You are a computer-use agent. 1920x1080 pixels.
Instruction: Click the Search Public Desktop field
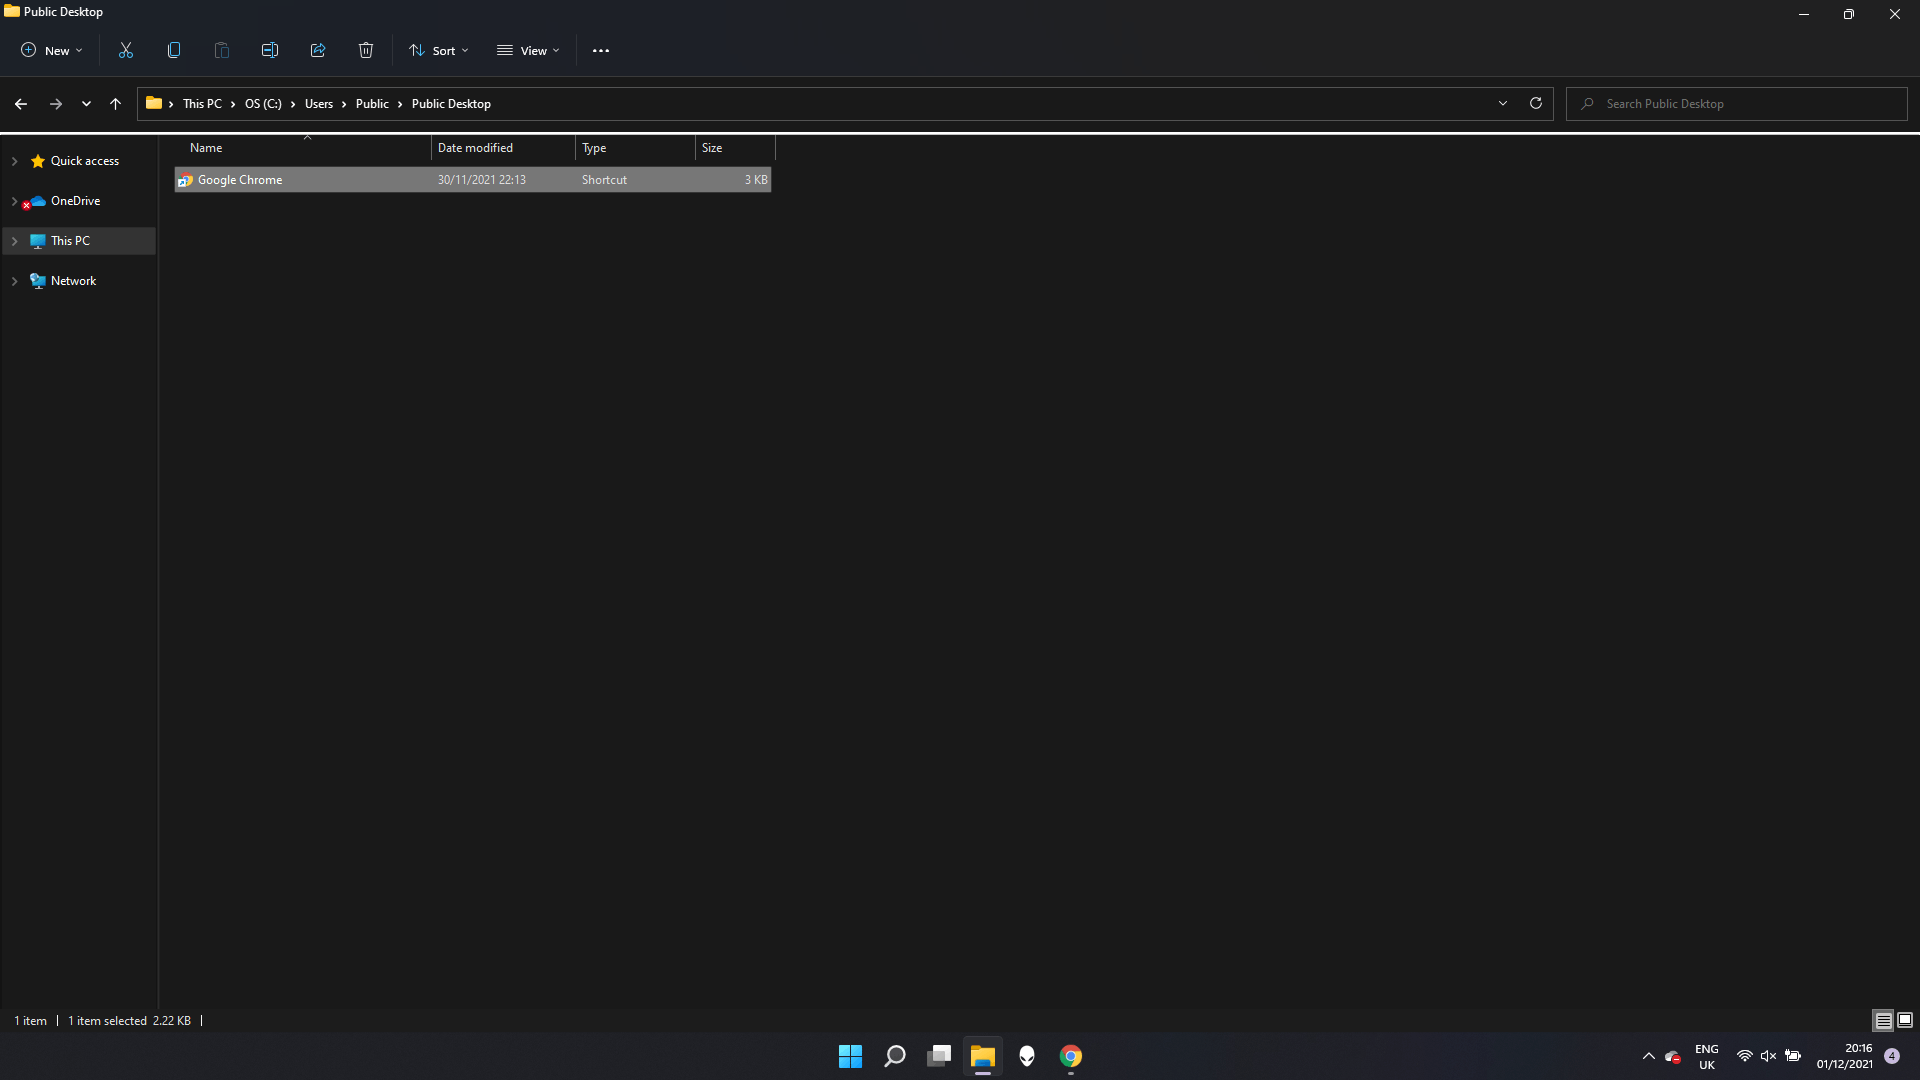click(1740, 104)
